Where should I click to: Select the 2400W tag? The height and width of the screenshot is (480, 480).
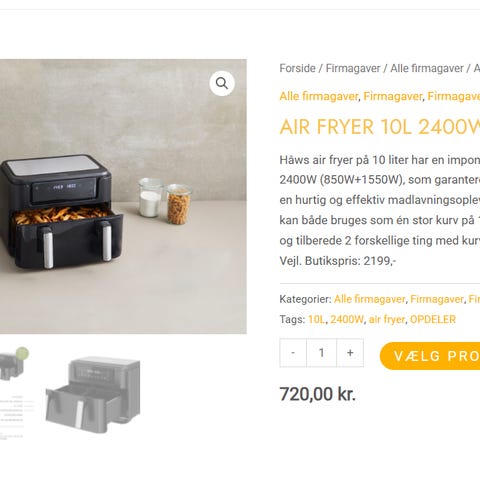(347, 319)
